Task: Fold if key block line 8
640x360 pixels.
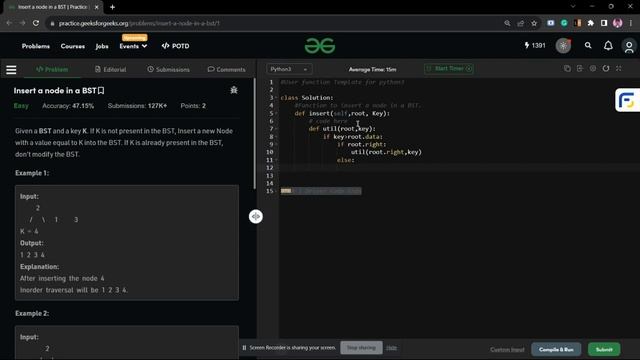Action: (276, 137)
